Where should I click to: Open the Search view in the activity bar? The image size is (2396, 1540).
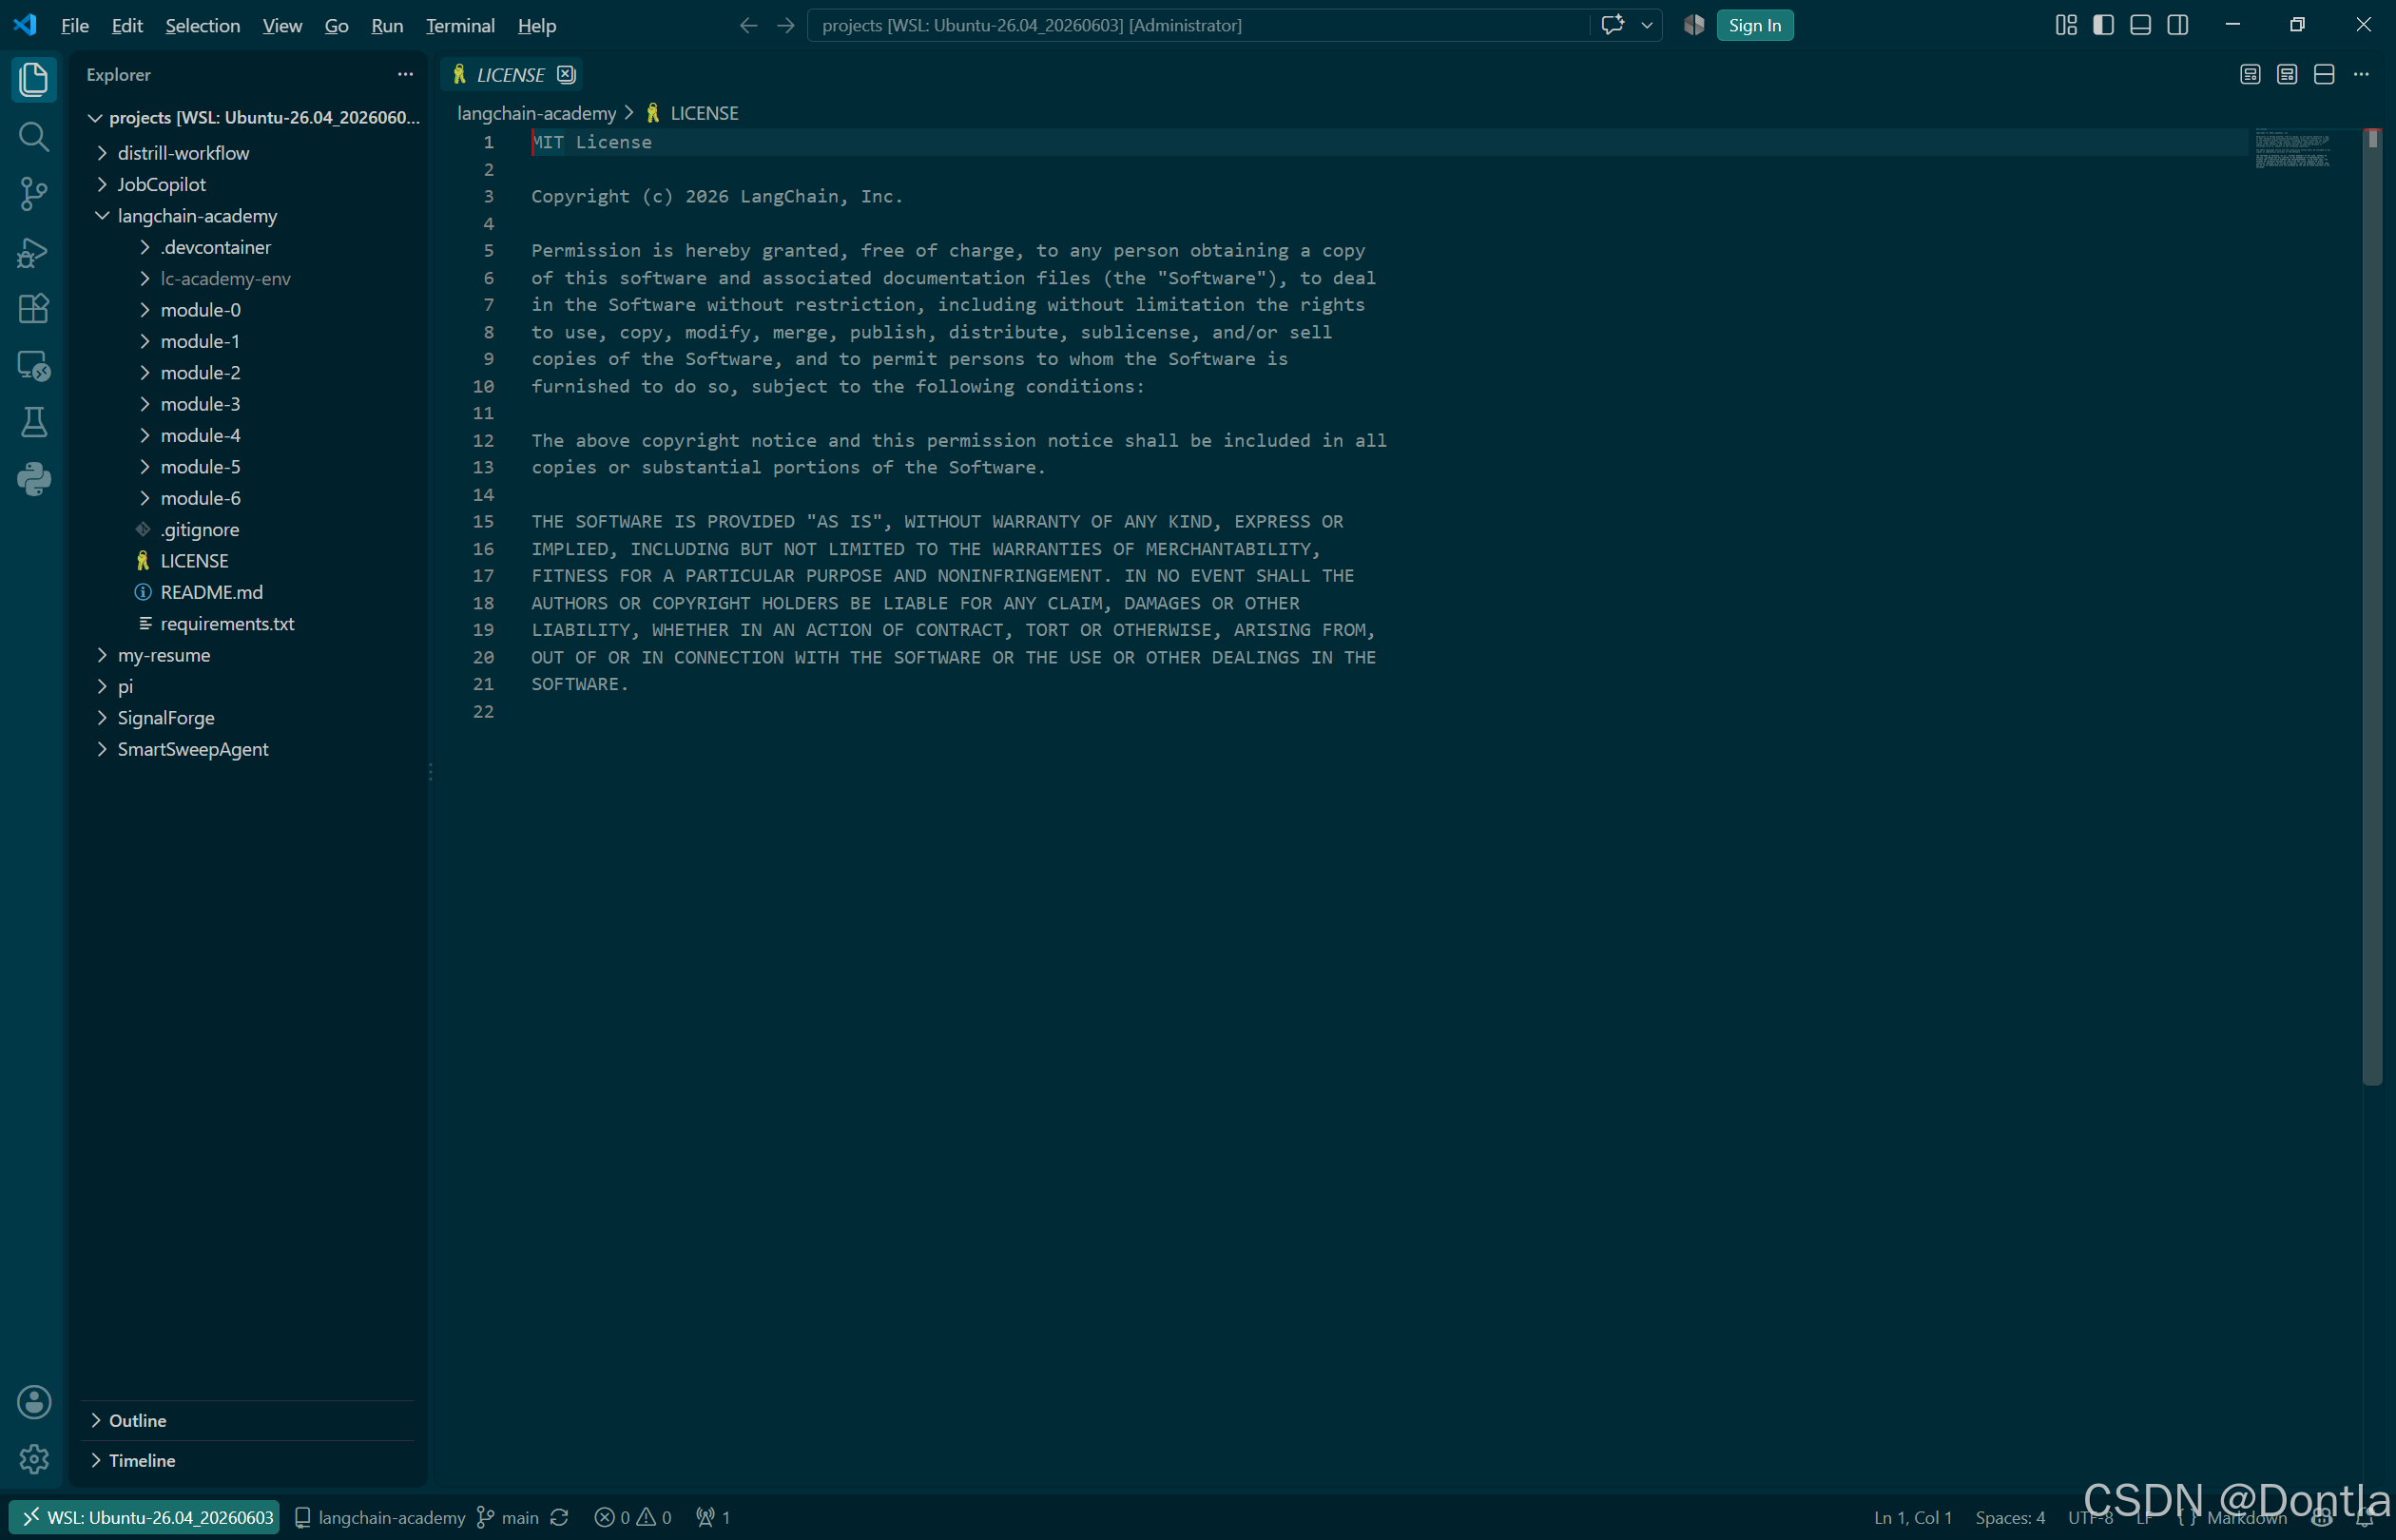[x=34, y=136]
